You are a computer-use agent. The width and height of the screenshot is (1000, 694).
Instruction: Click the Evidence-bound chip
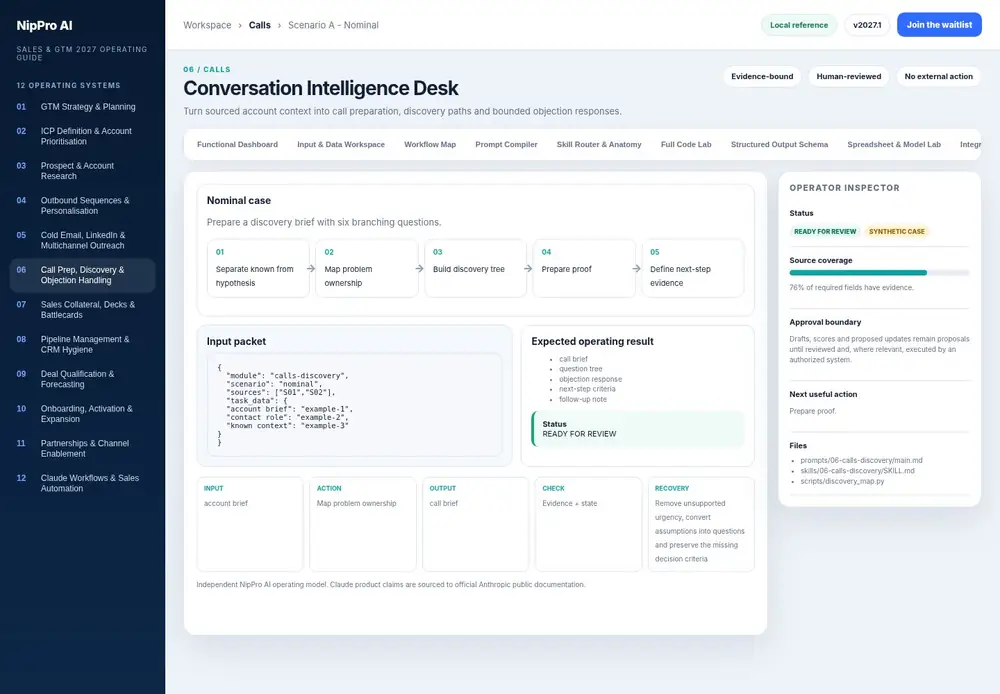tap(762, 77)
